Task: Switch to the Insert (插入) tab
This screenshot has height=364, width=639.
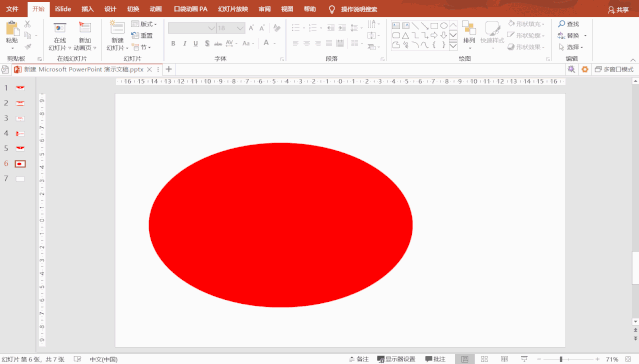Action: coord(87,9)
